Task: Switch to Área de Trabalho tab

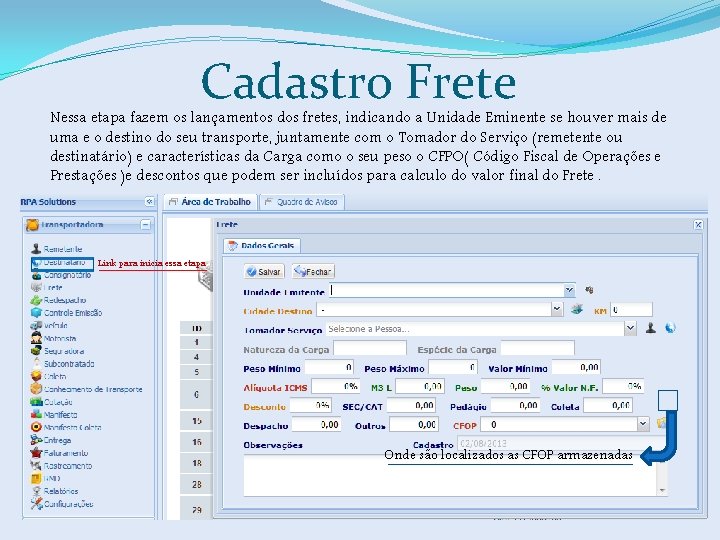Action: click(x=210, y=202)
